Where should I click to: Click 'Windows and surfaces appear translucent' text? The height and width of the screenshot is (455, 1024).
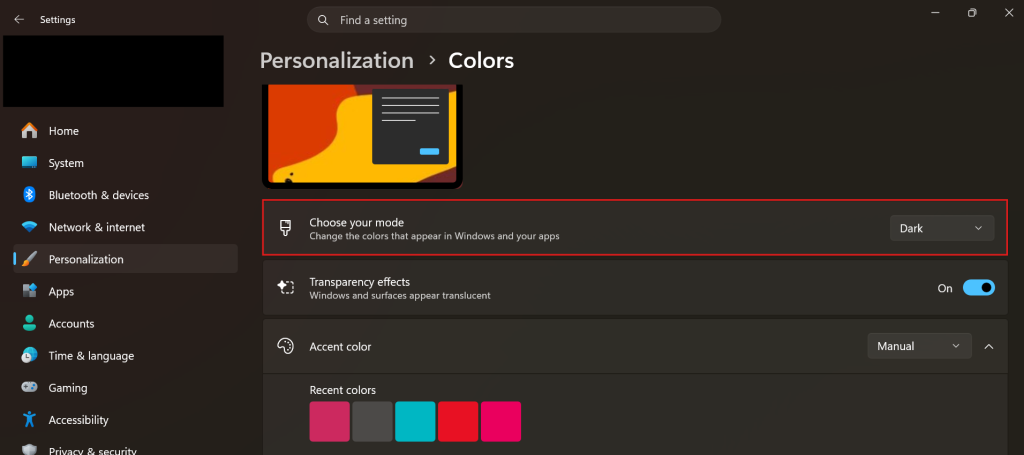click(400, 296)
